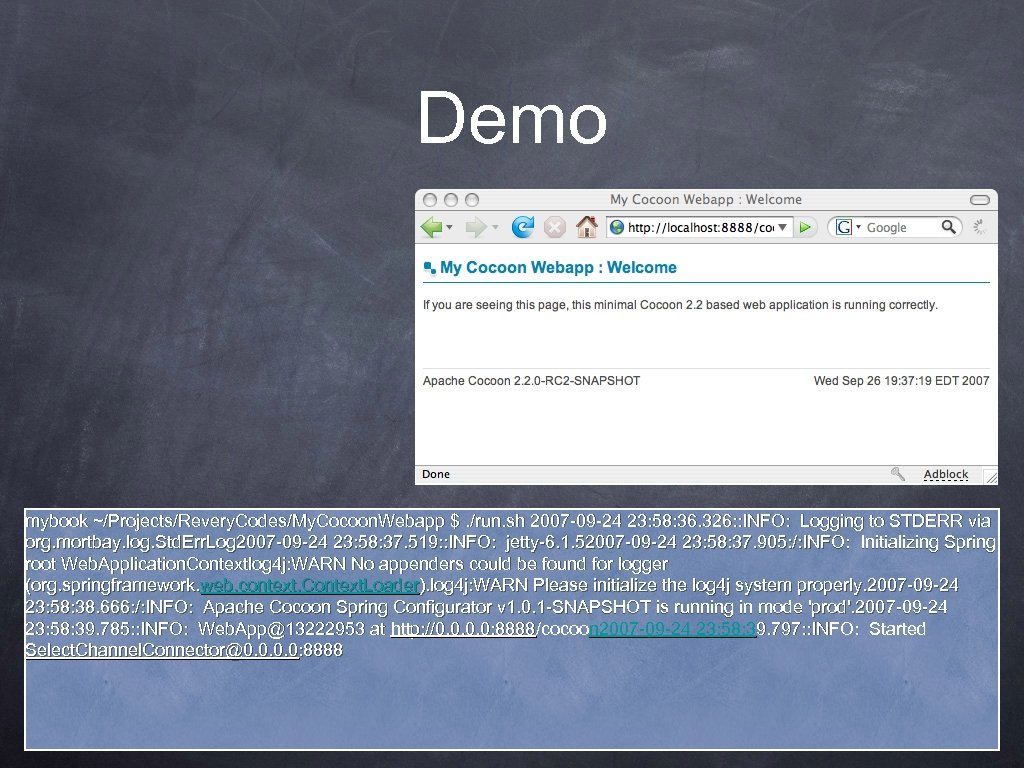Open the Adblock status bar item

pos(946,474)
